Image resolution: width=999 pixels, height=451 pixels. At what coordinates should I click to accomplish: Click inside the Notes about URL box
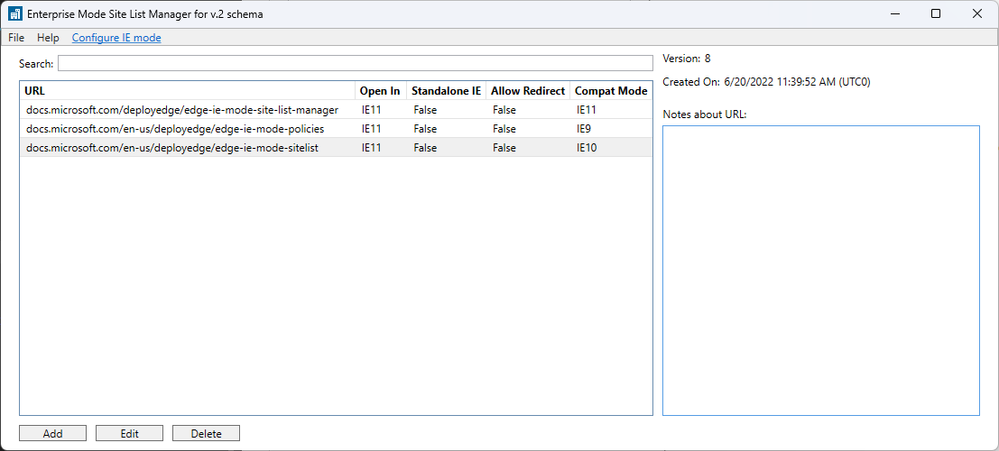(821, 271)
